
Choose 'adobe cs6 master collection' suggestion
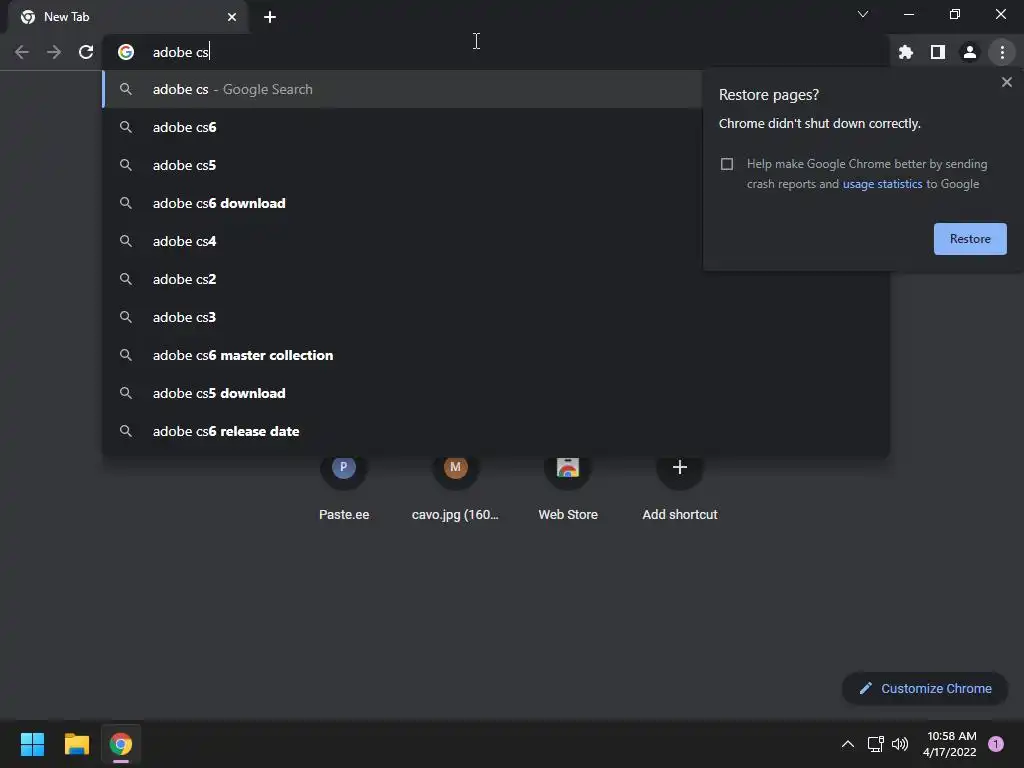[x=496, y=355]
